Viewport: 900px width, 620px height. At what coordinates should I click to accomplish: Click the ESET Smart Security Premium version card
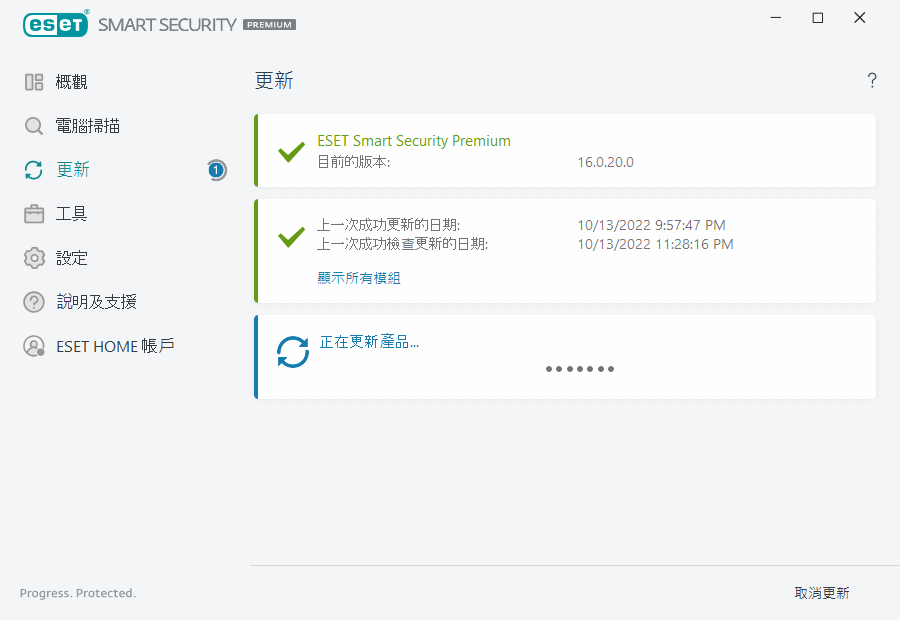565,151
